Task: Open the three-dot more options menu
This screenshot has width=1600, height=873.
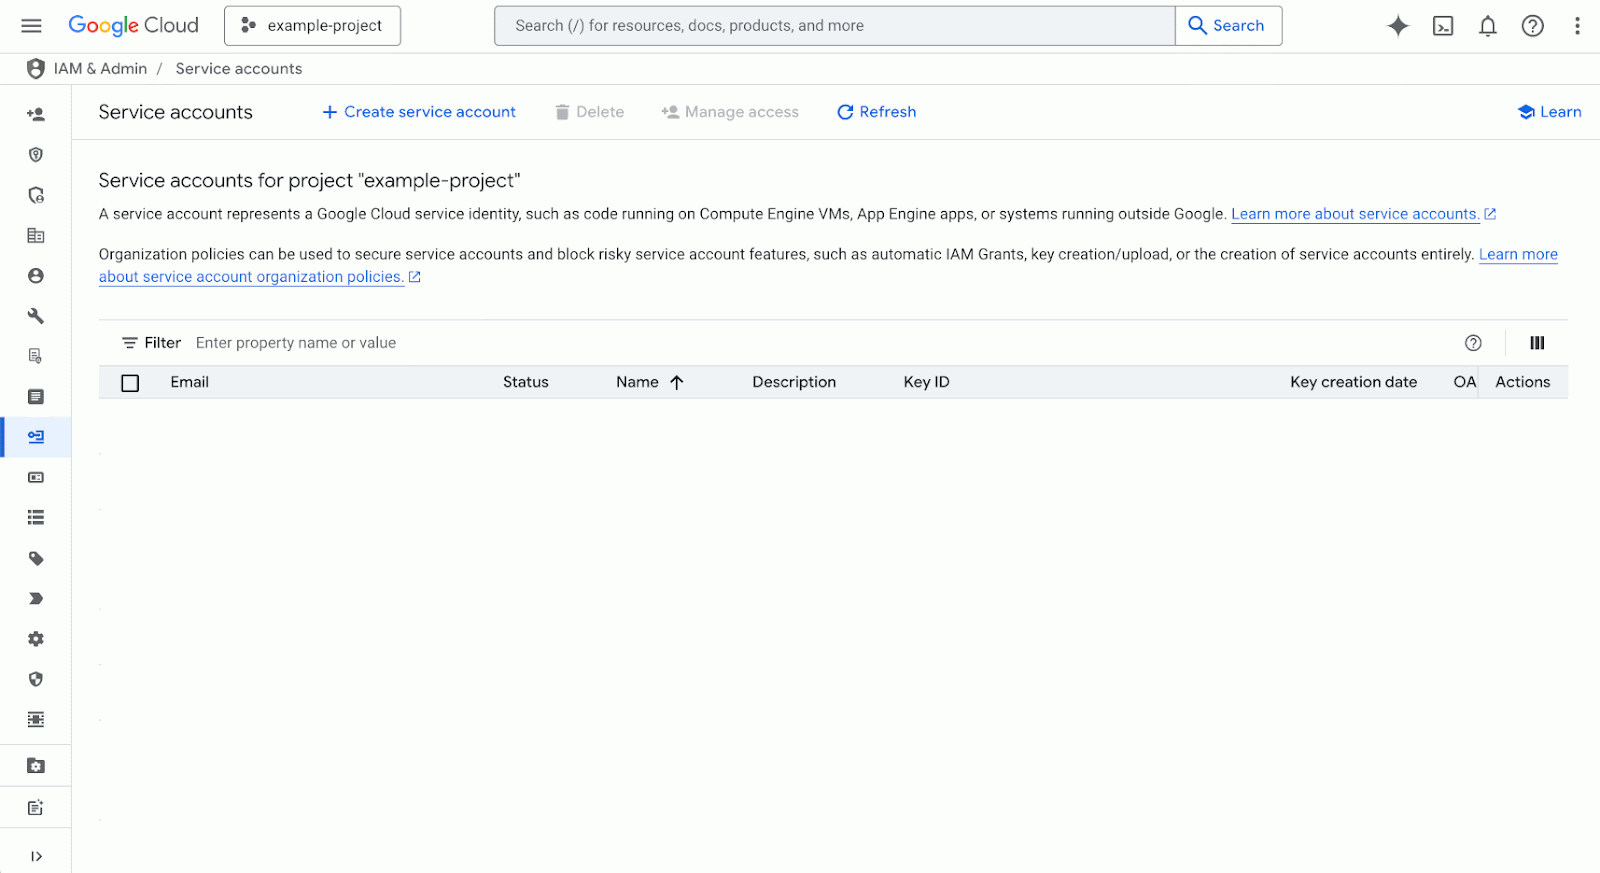Action: pos(1577,26)
